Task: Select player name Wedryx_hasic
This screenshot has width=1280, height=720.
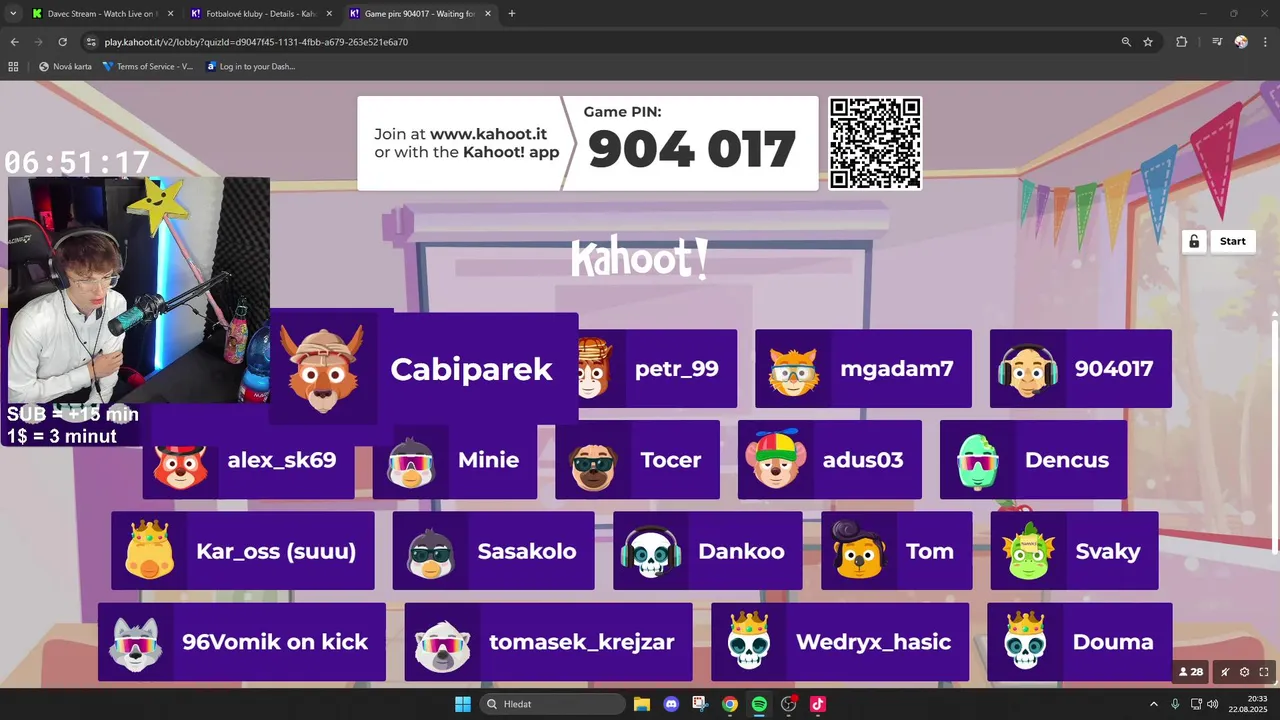Action: click(874, 642)
